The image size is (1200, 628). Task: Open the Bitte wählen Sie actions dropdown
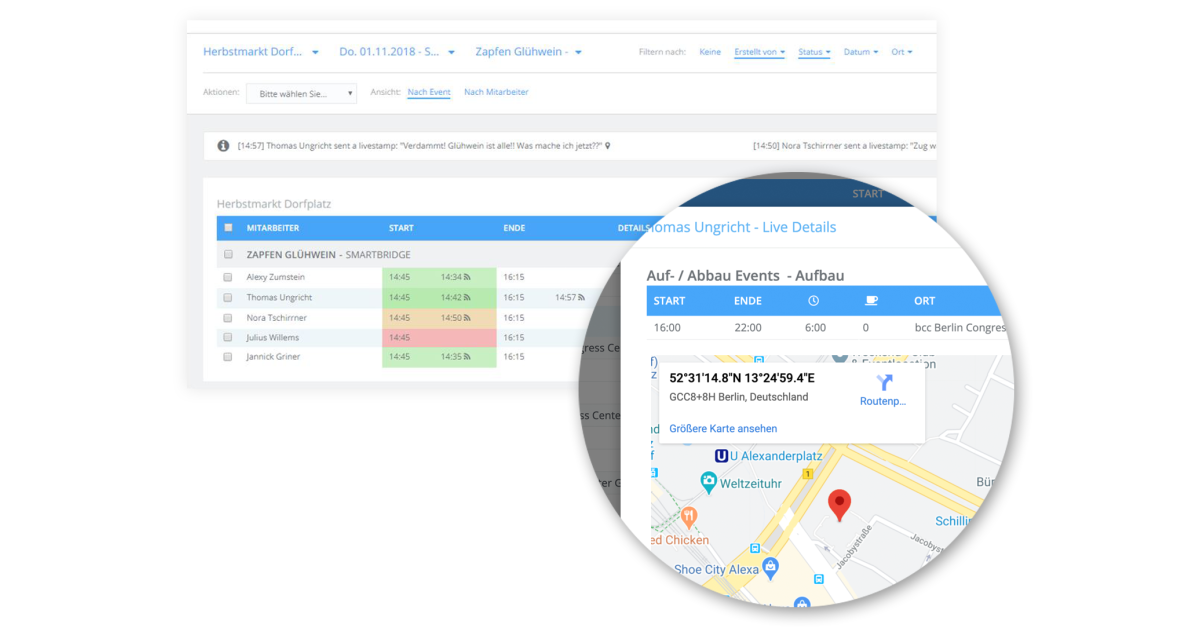[302, 93]
